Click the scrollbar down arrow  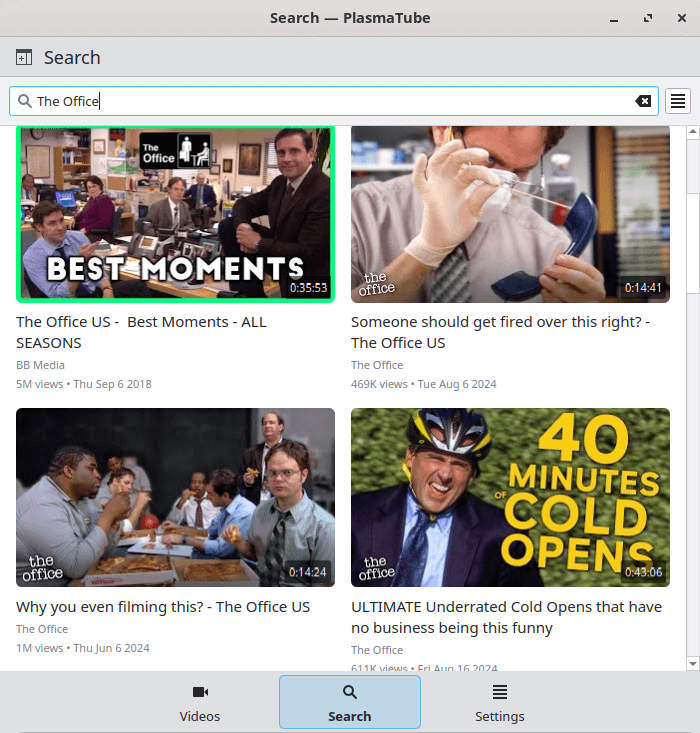[x=693, y=664]
